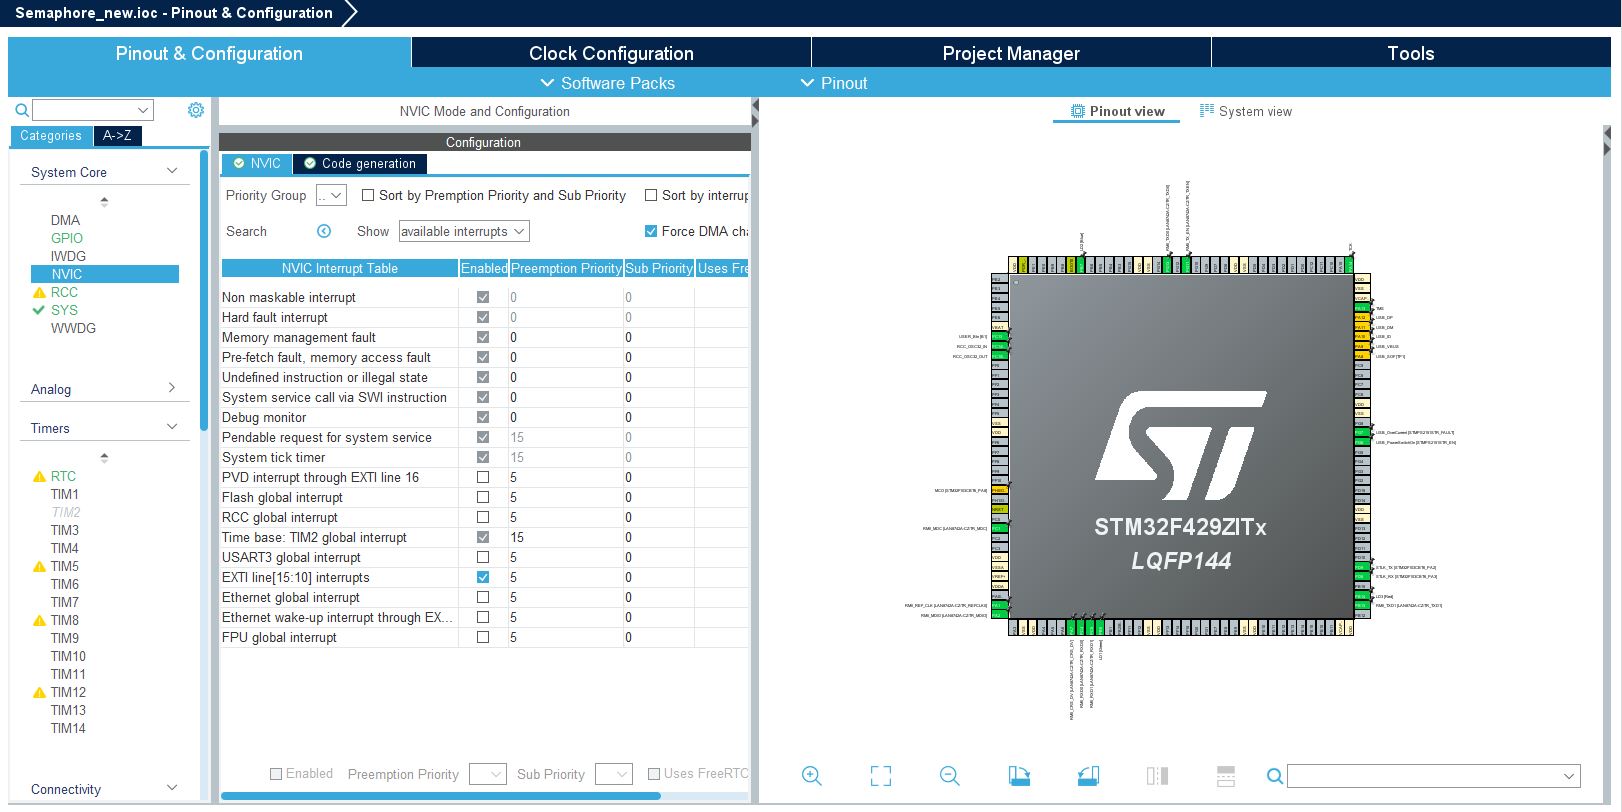Check Sort by Premption Priority and Sub Priority
The image size is (1622, 812).
click(368, 195)
